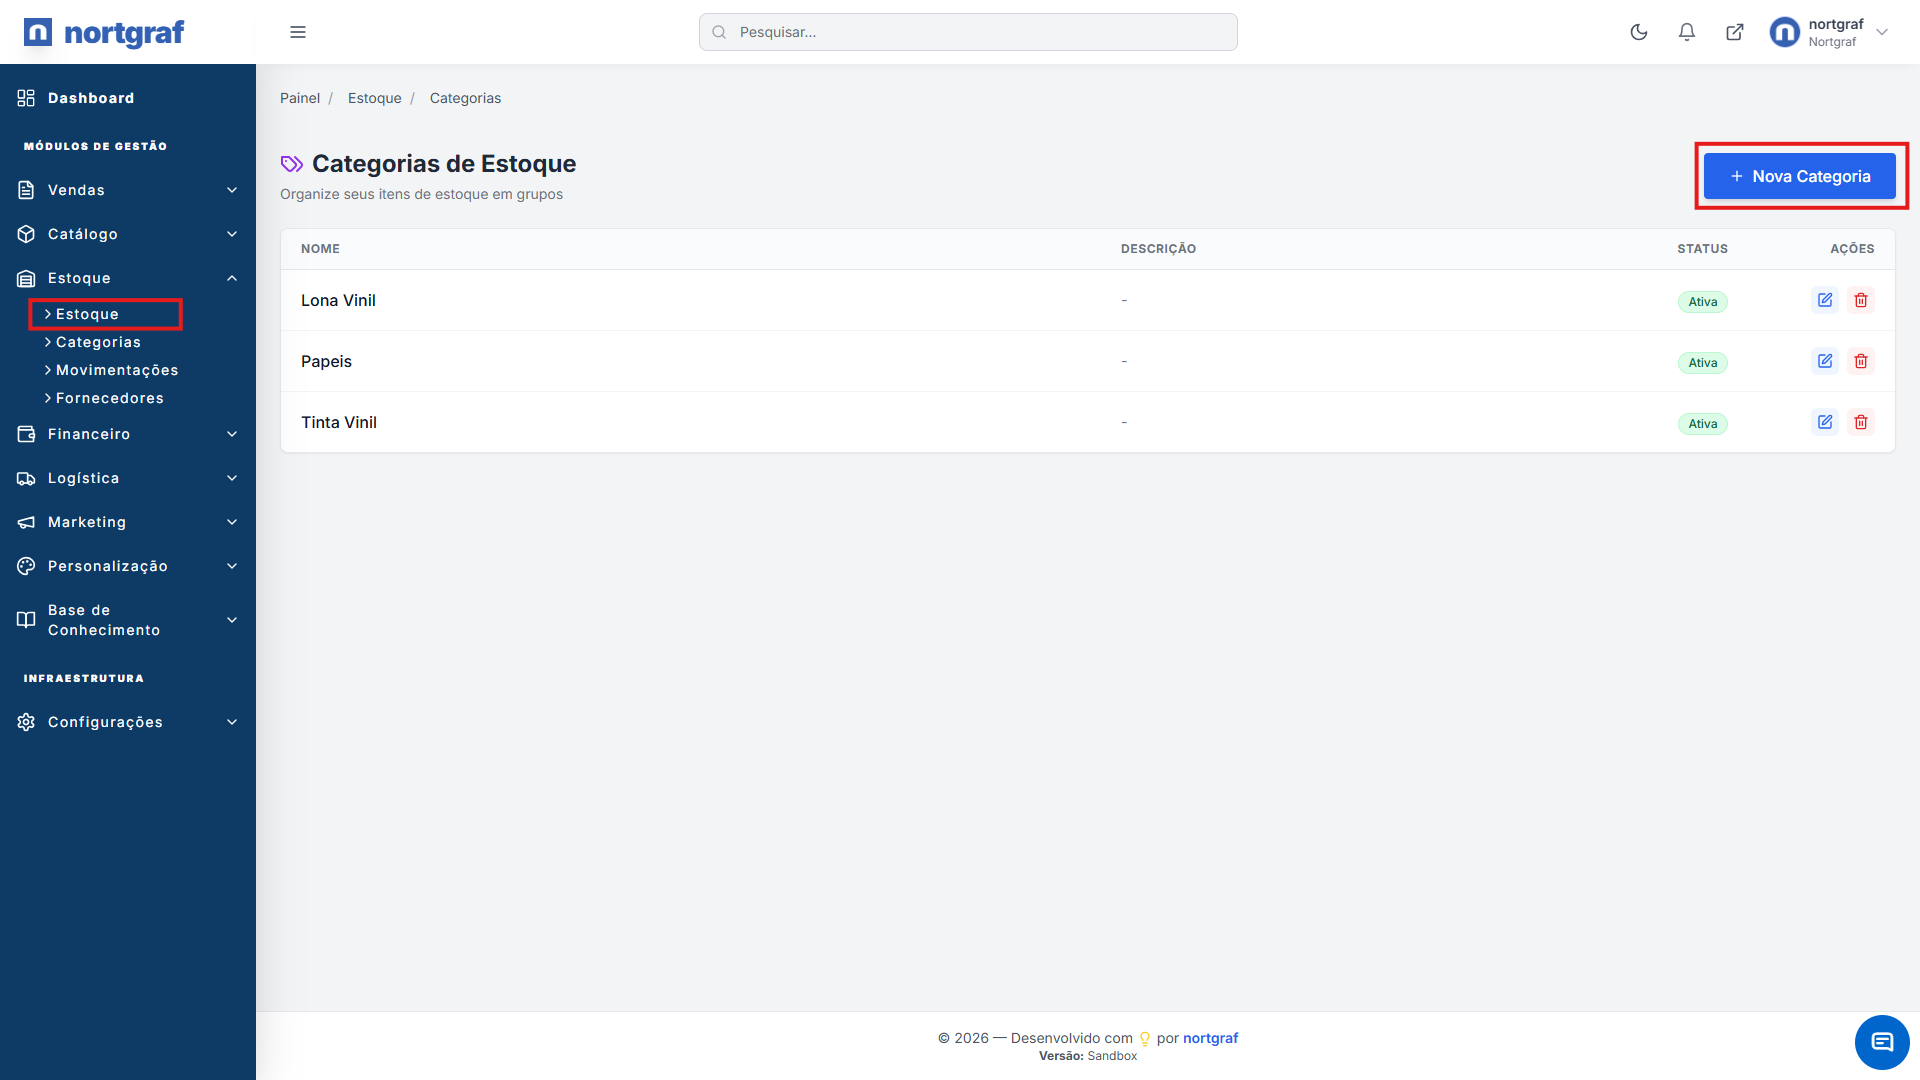Open the chat support bubble

[x=1881, y=1042]
